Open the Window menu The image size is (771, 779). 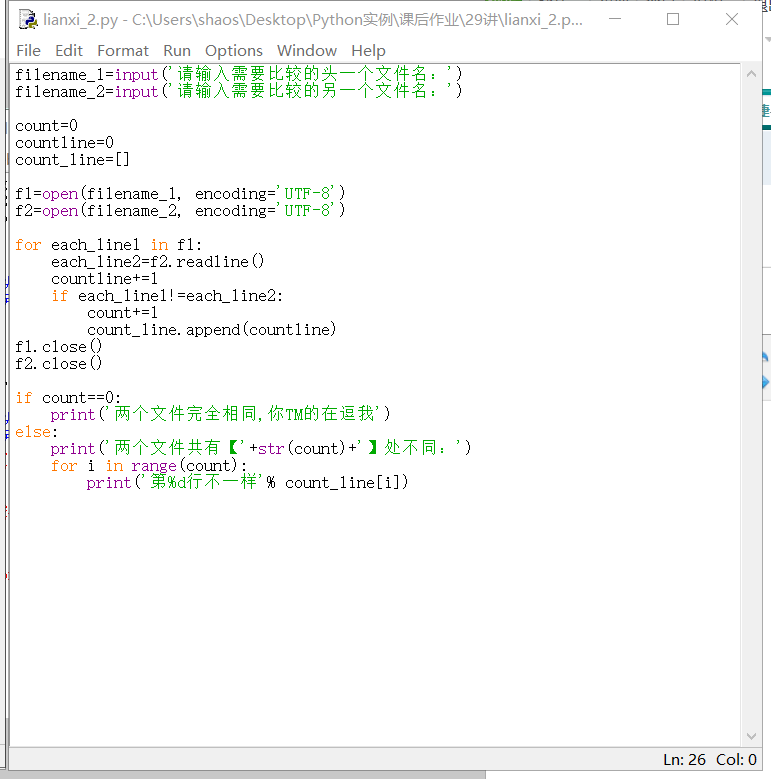307,50
